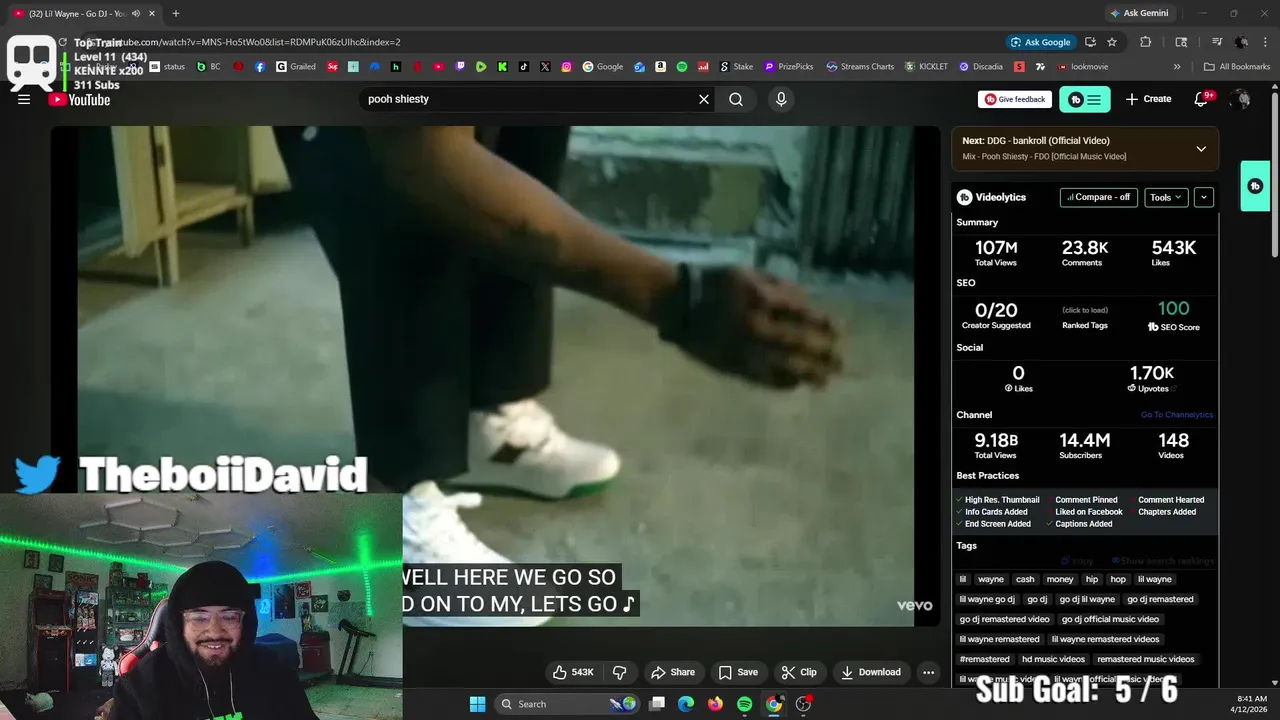
Task: Dislike the video with thumbs down
Action: (x=619, y=672)
